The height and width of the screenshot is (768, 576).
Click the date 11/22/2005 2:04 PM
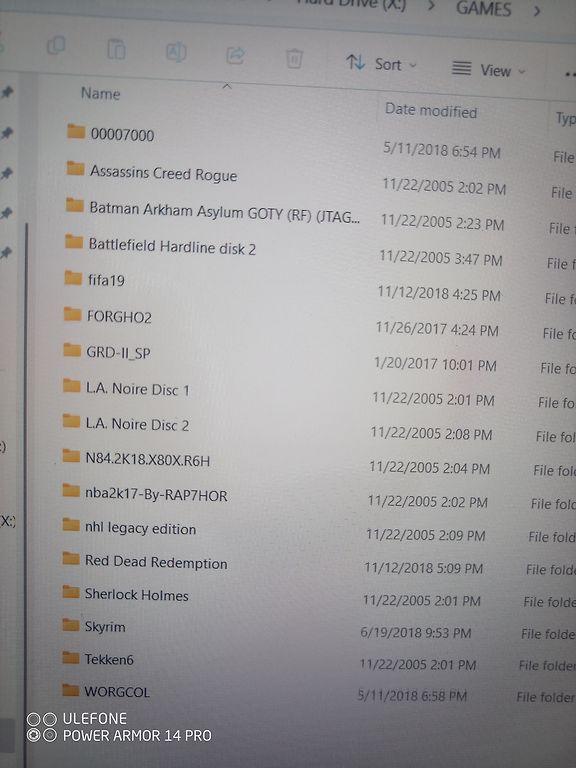pyautogui.click(x=429, y=467)
